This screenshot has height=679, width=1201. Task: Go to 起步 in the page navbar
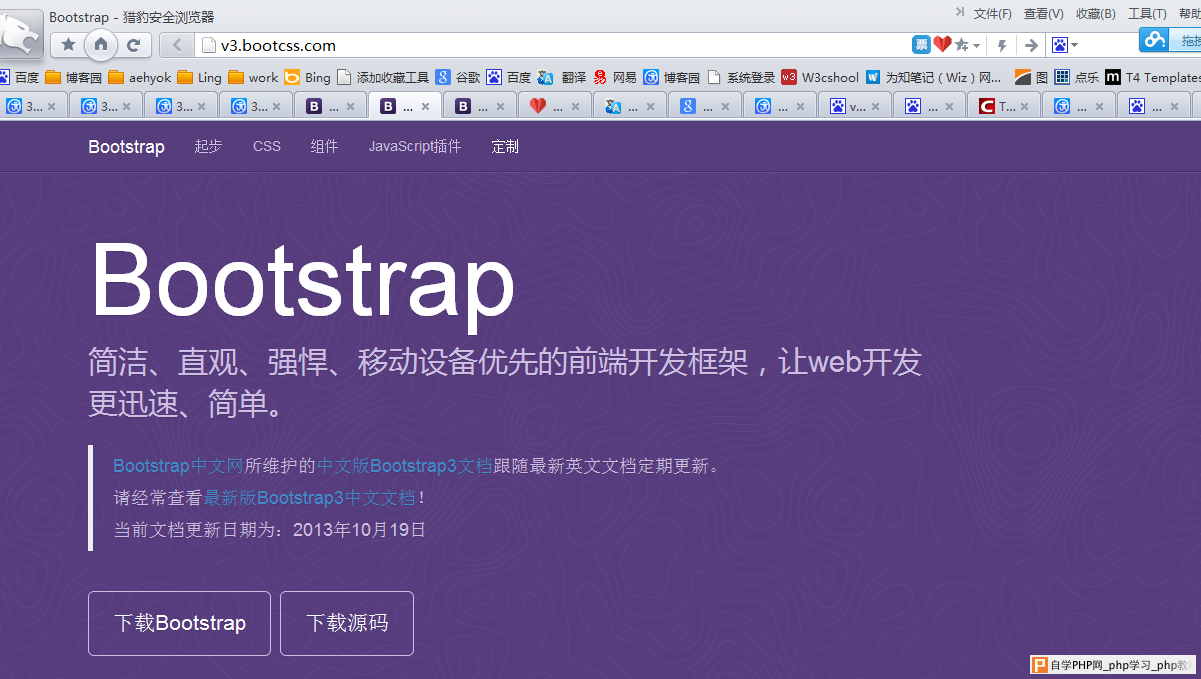[208, 147]
